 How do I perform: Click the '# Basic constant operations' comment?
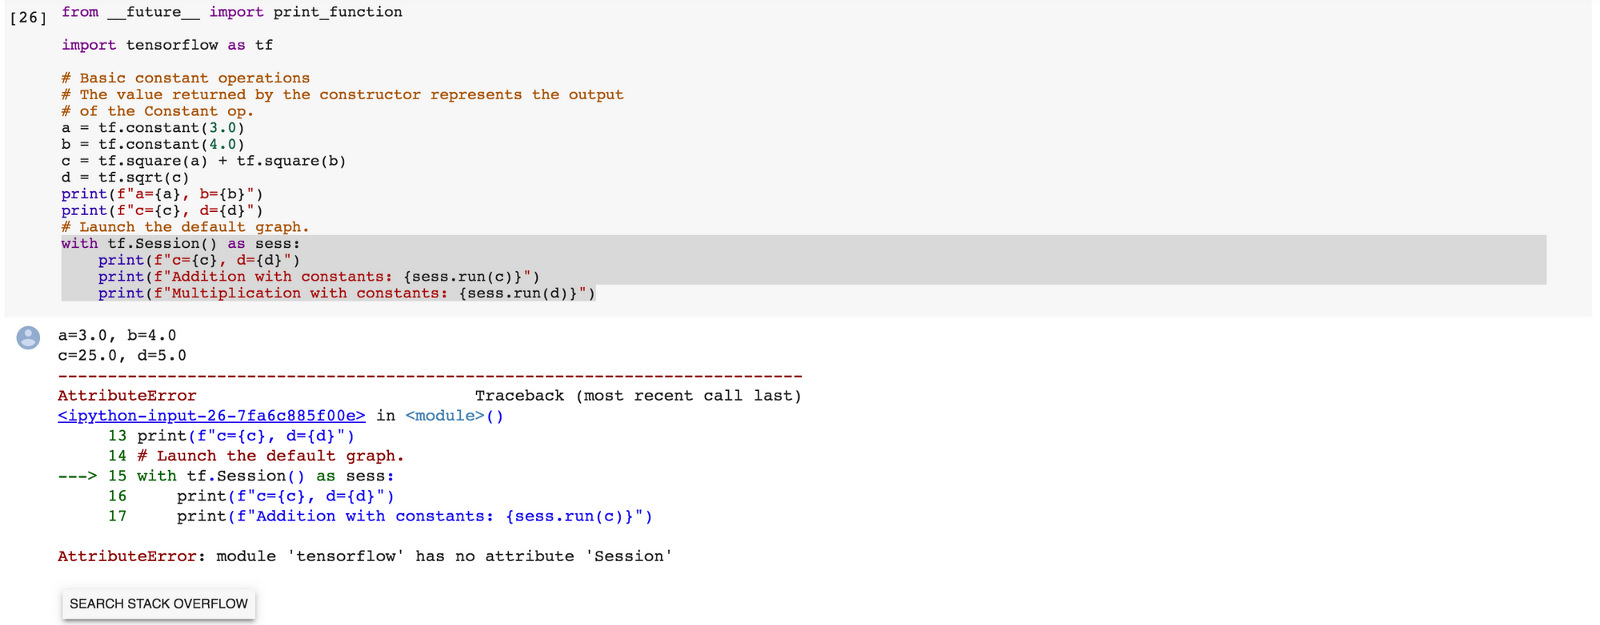(x=185, y=78)
